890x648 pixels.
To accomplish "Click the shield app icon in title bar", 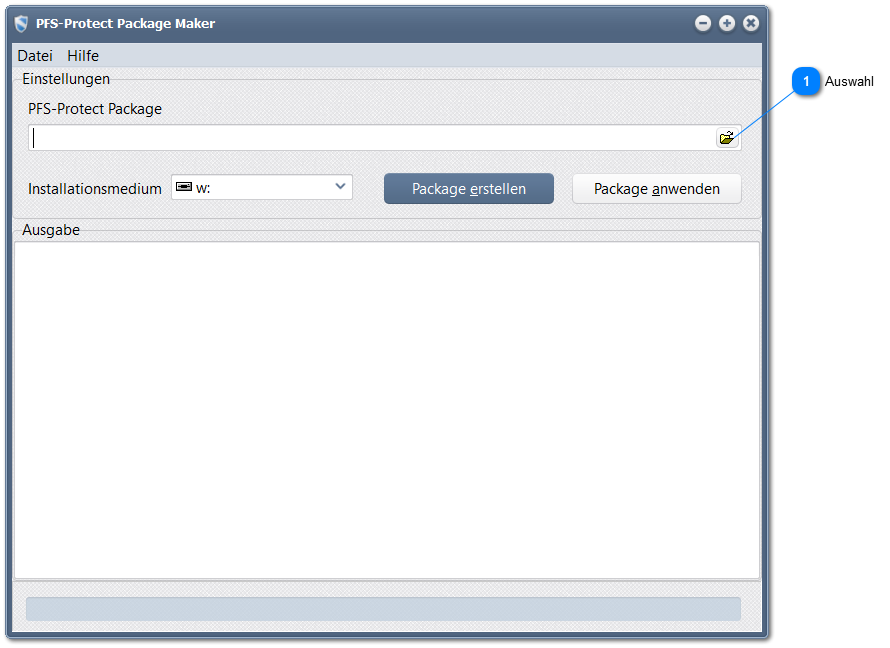I will pos(21,23).
